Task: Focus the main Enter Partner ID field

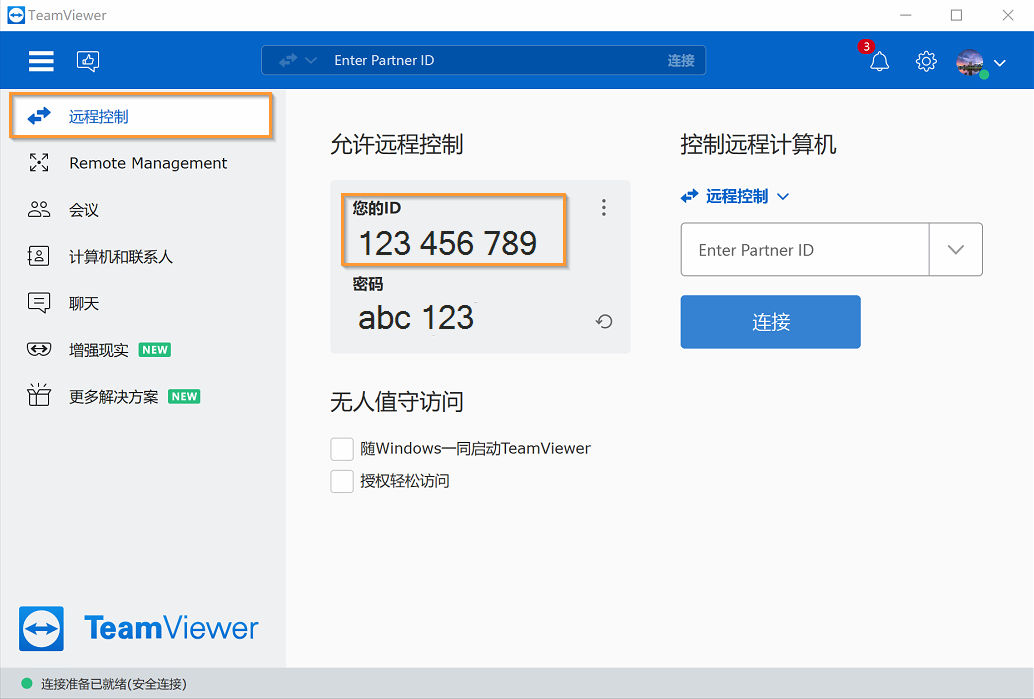Action: pyautogui.click(x=805, y=249)
